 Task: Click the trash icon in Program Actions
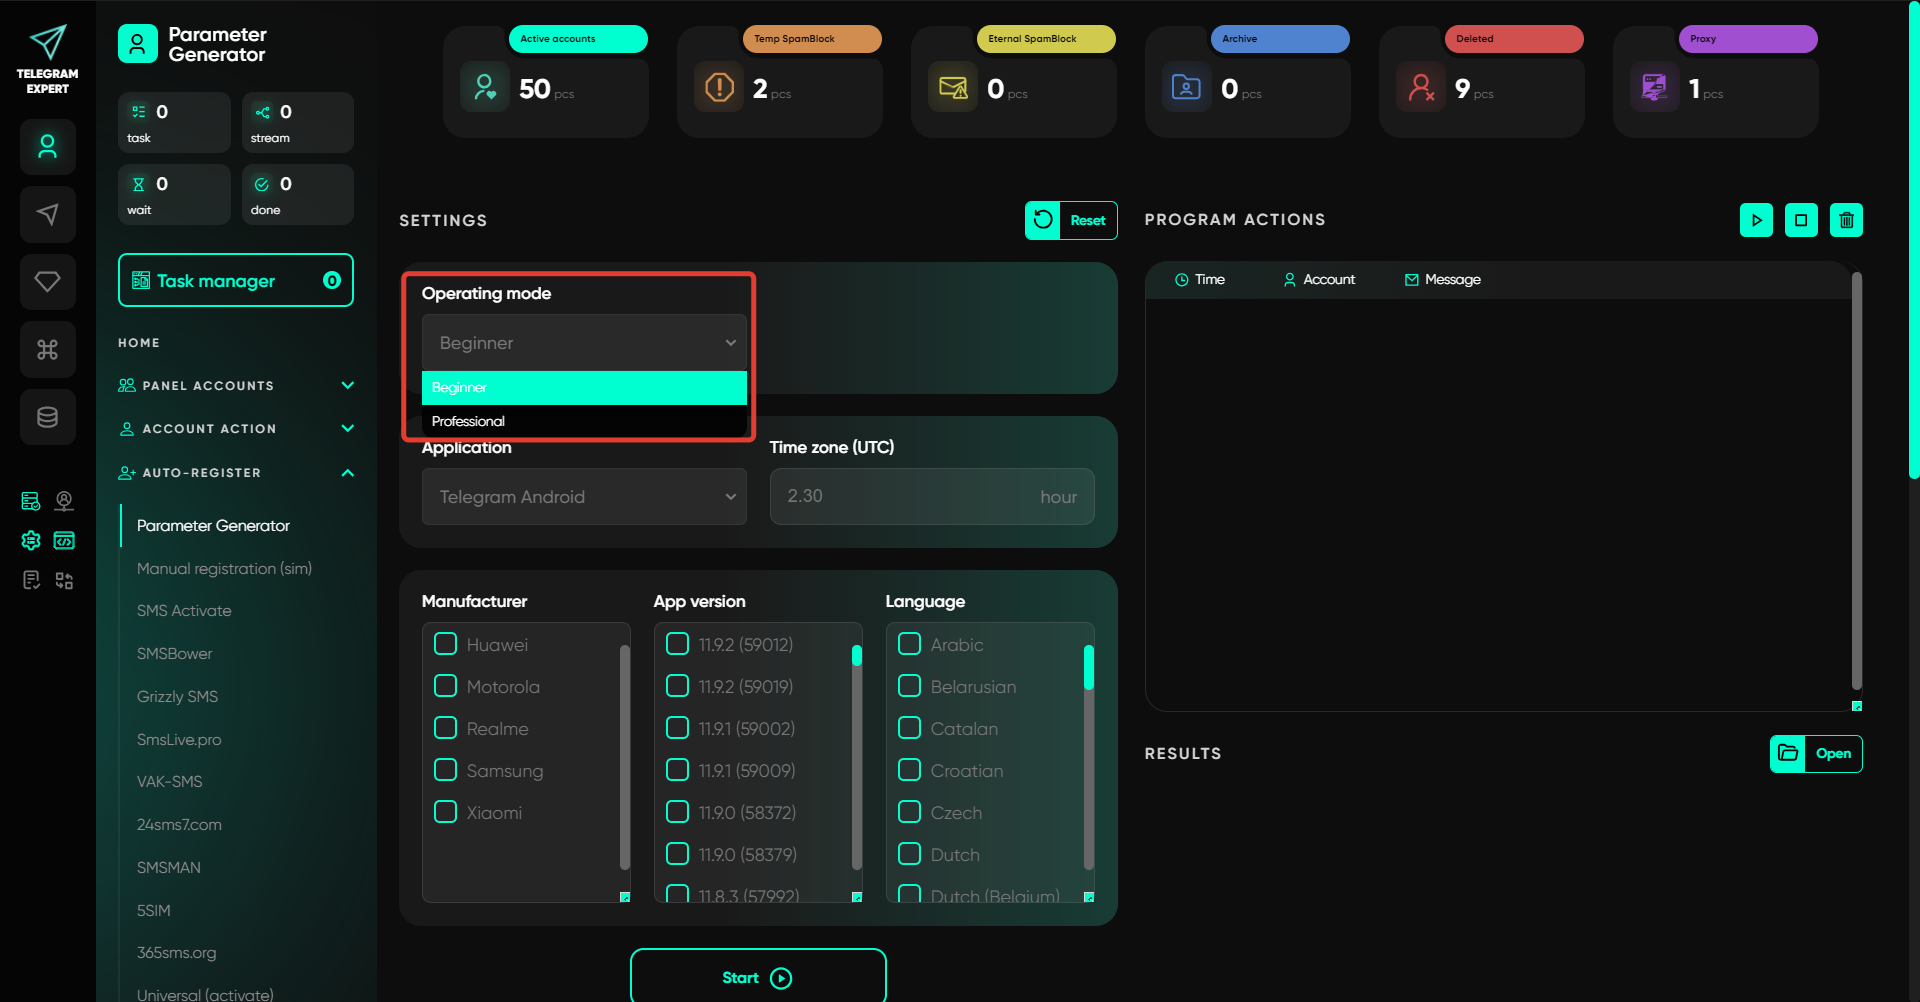pos(1846,220)
